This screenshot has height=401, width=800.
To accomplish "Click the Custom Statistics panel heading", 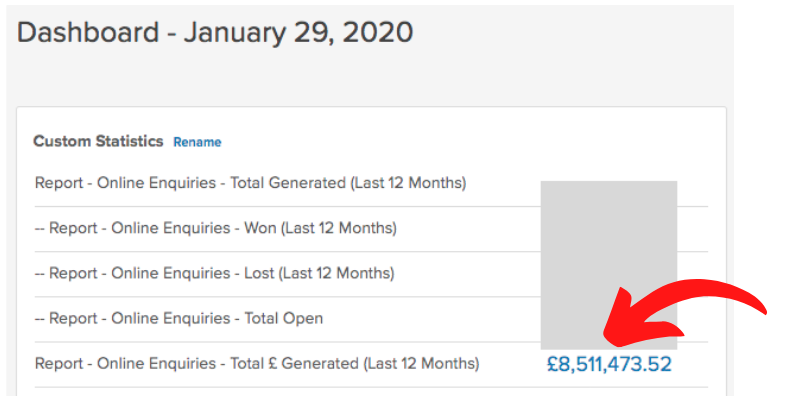I will coord(98,141).
